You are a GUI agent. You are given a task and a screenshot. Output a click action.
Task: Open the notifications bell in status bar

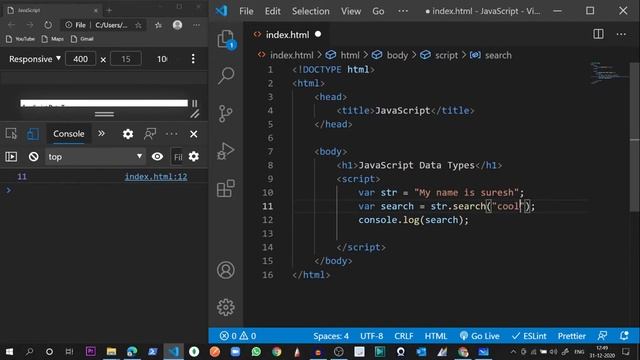tap(624, 336)
